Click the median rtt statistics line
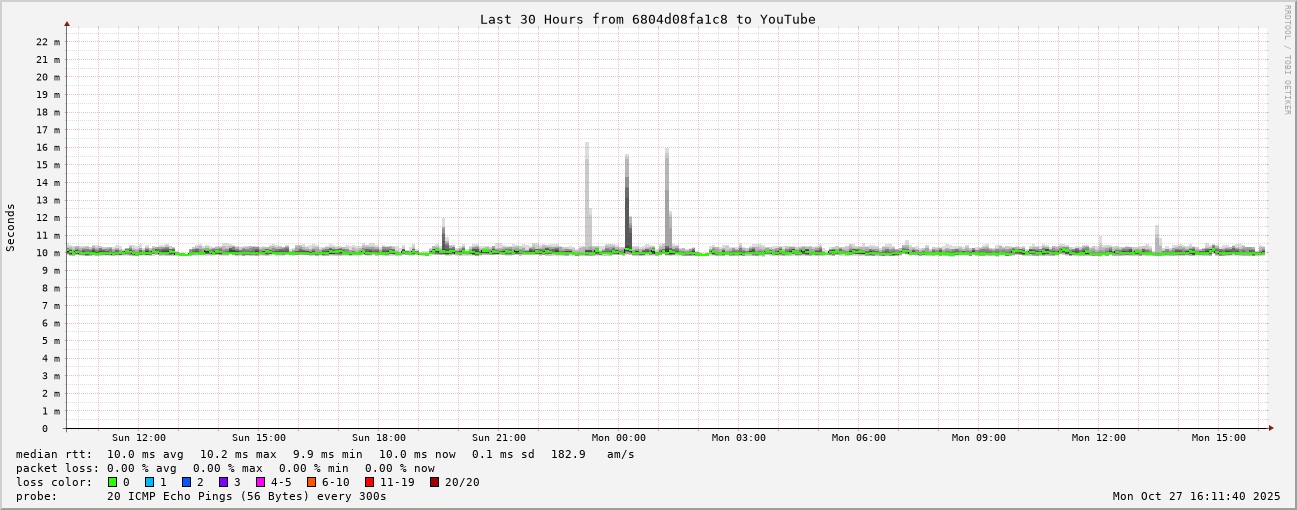Viewport: 1297px width, 510px height. [325, 454]
